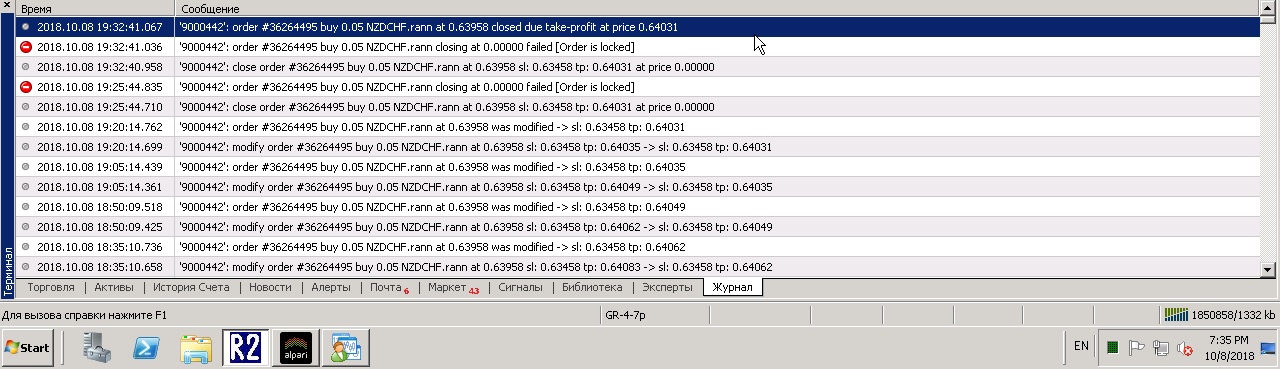Select the 19:25:44.835 closing failed row
The height and width of the screenshot is (369, 1280).
click(x=638, y=87)
